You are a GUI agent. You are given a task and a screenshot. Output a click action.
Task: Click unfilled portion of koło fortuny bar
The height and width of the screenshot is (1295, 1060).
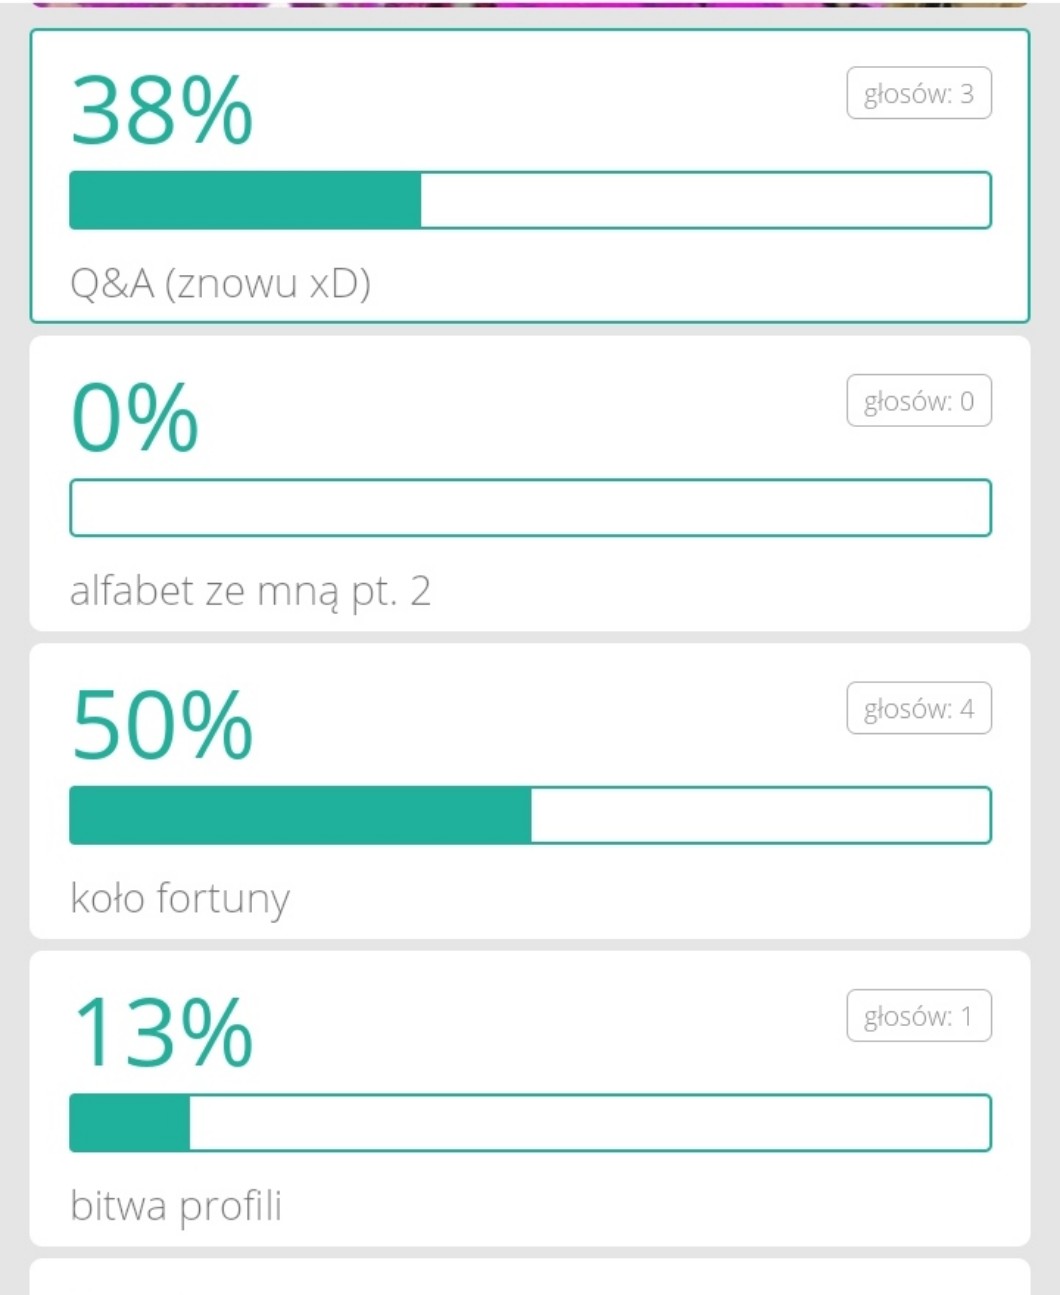tap(760, 815)
